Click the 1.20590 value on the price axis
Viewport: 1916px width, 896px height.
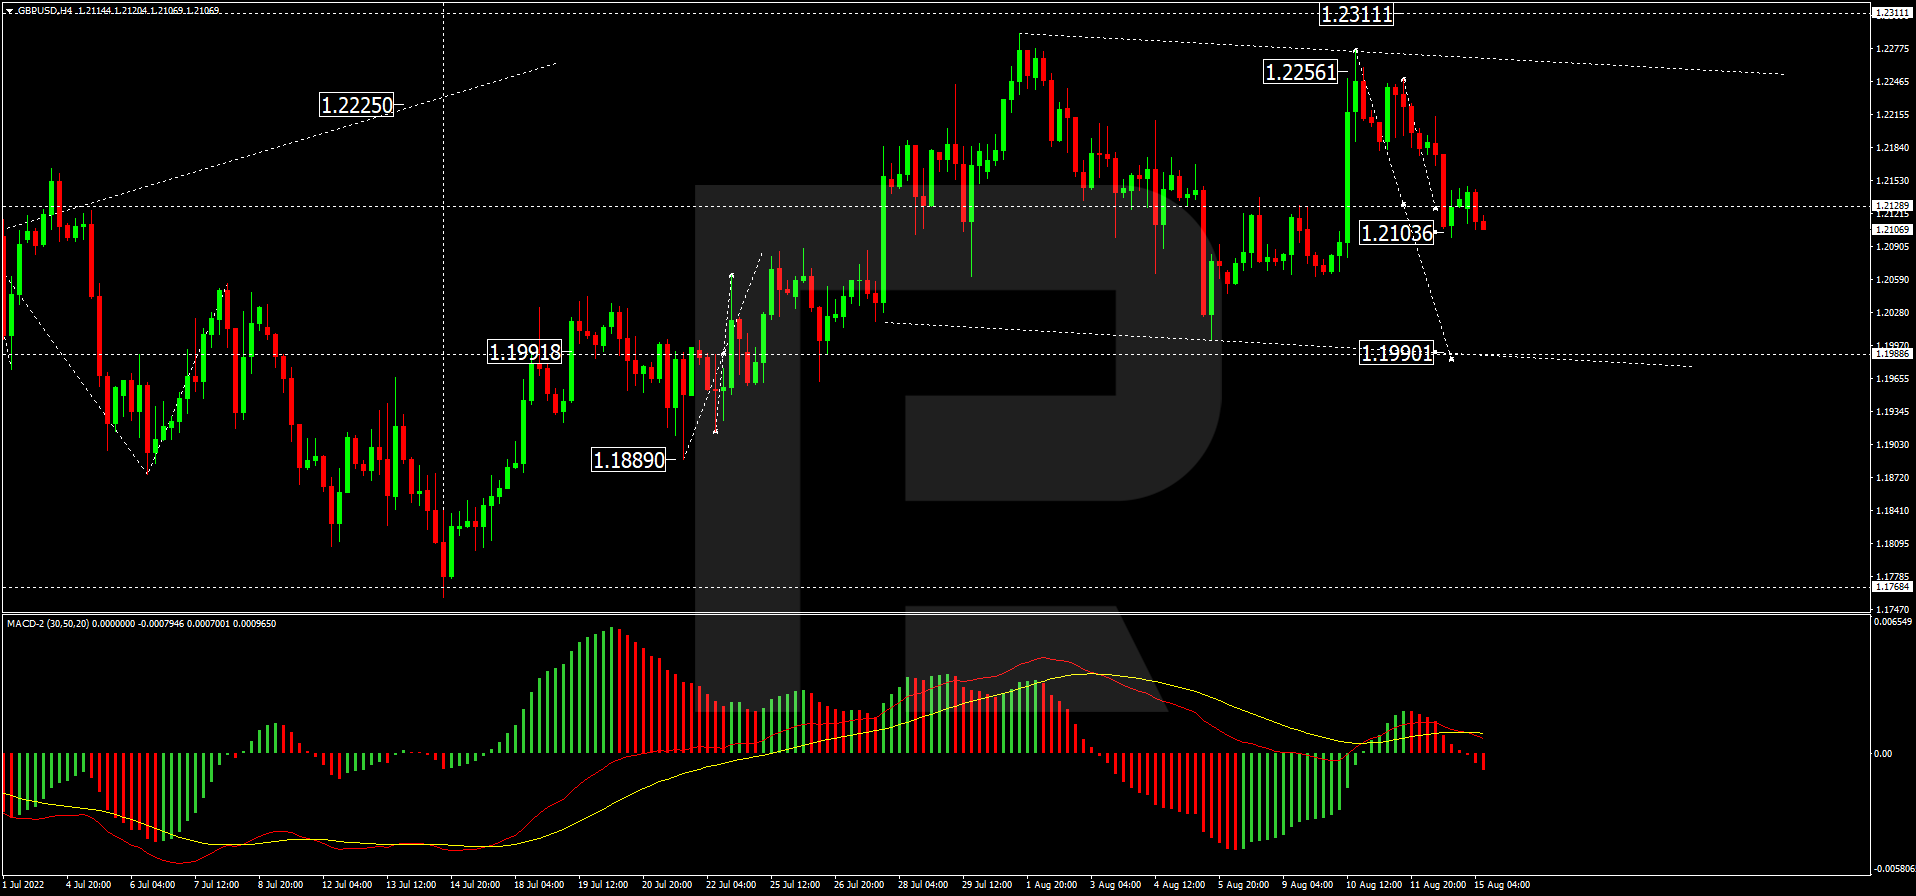(x=1893, y=280)
